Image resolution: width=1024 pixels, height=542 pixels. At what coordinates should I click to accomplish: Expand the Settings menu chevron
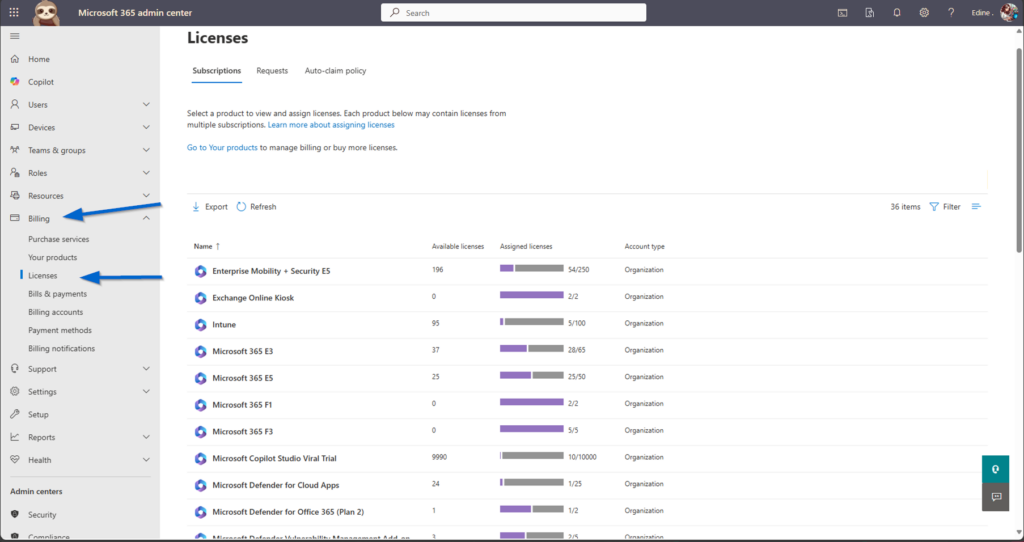(146, 391)
